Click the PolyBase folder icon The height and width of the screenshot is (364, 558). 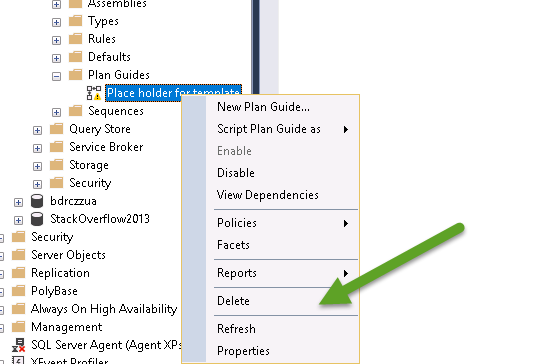tap(19, 291)
